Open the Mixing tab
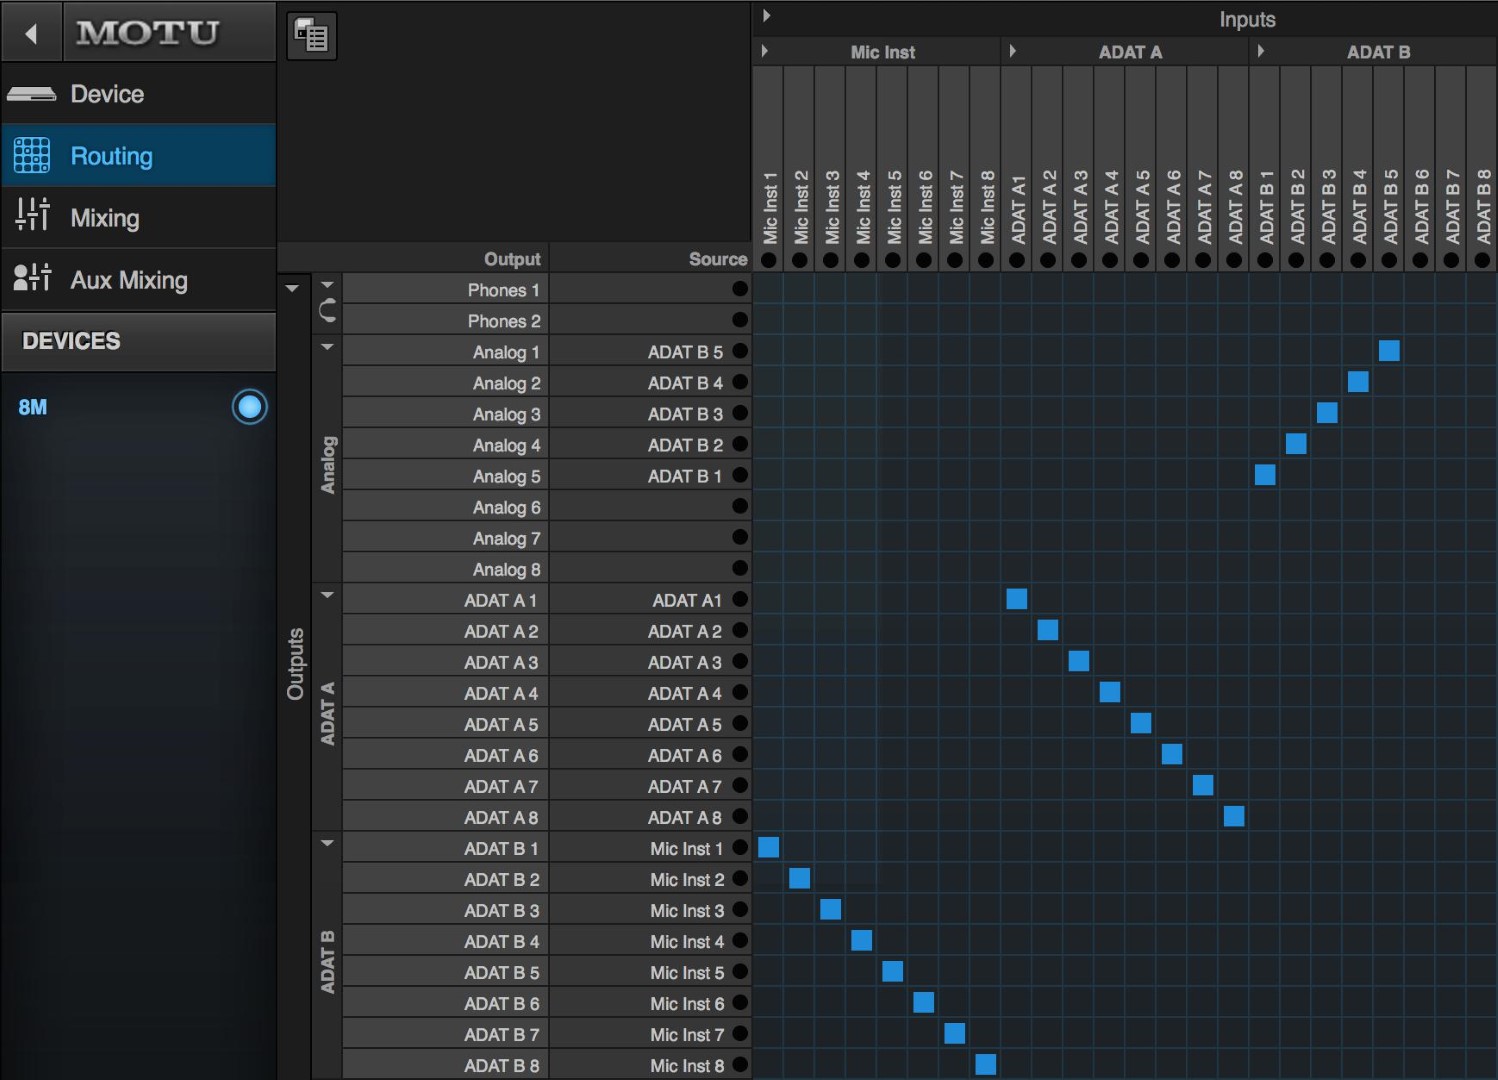This screenshot has width=1498, height=1080. pyautogui.click(x=104, y=218)
